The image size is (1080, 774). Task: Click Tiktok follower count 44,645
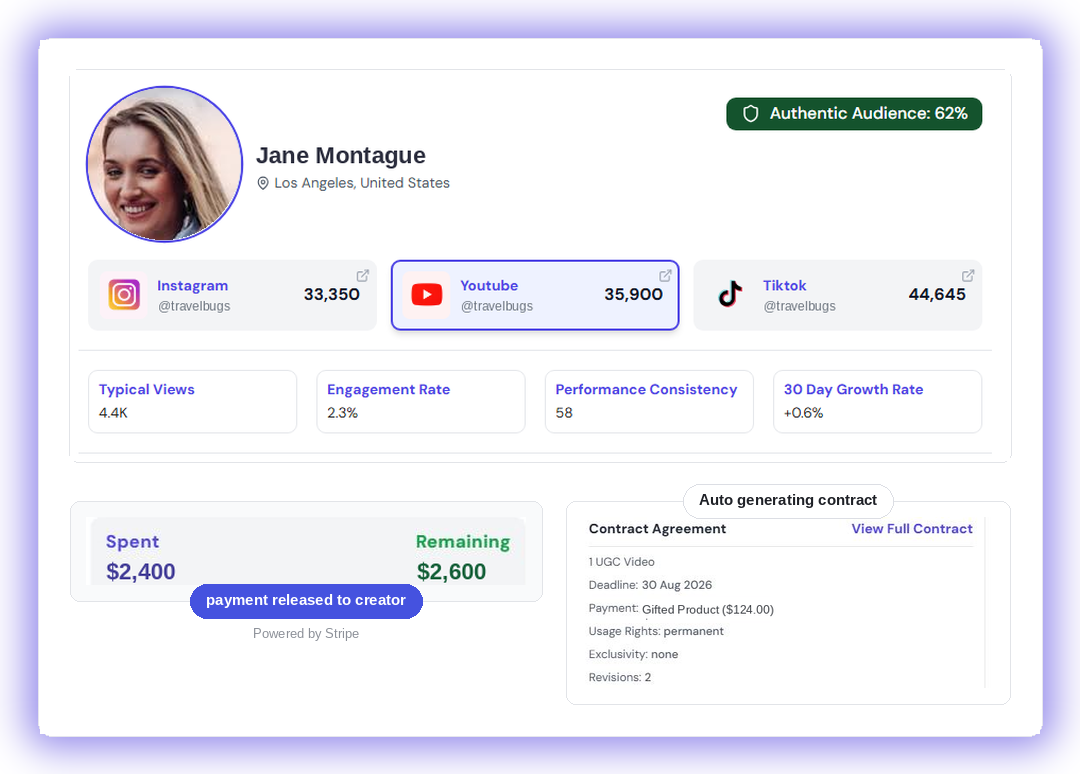click(937, 295)
